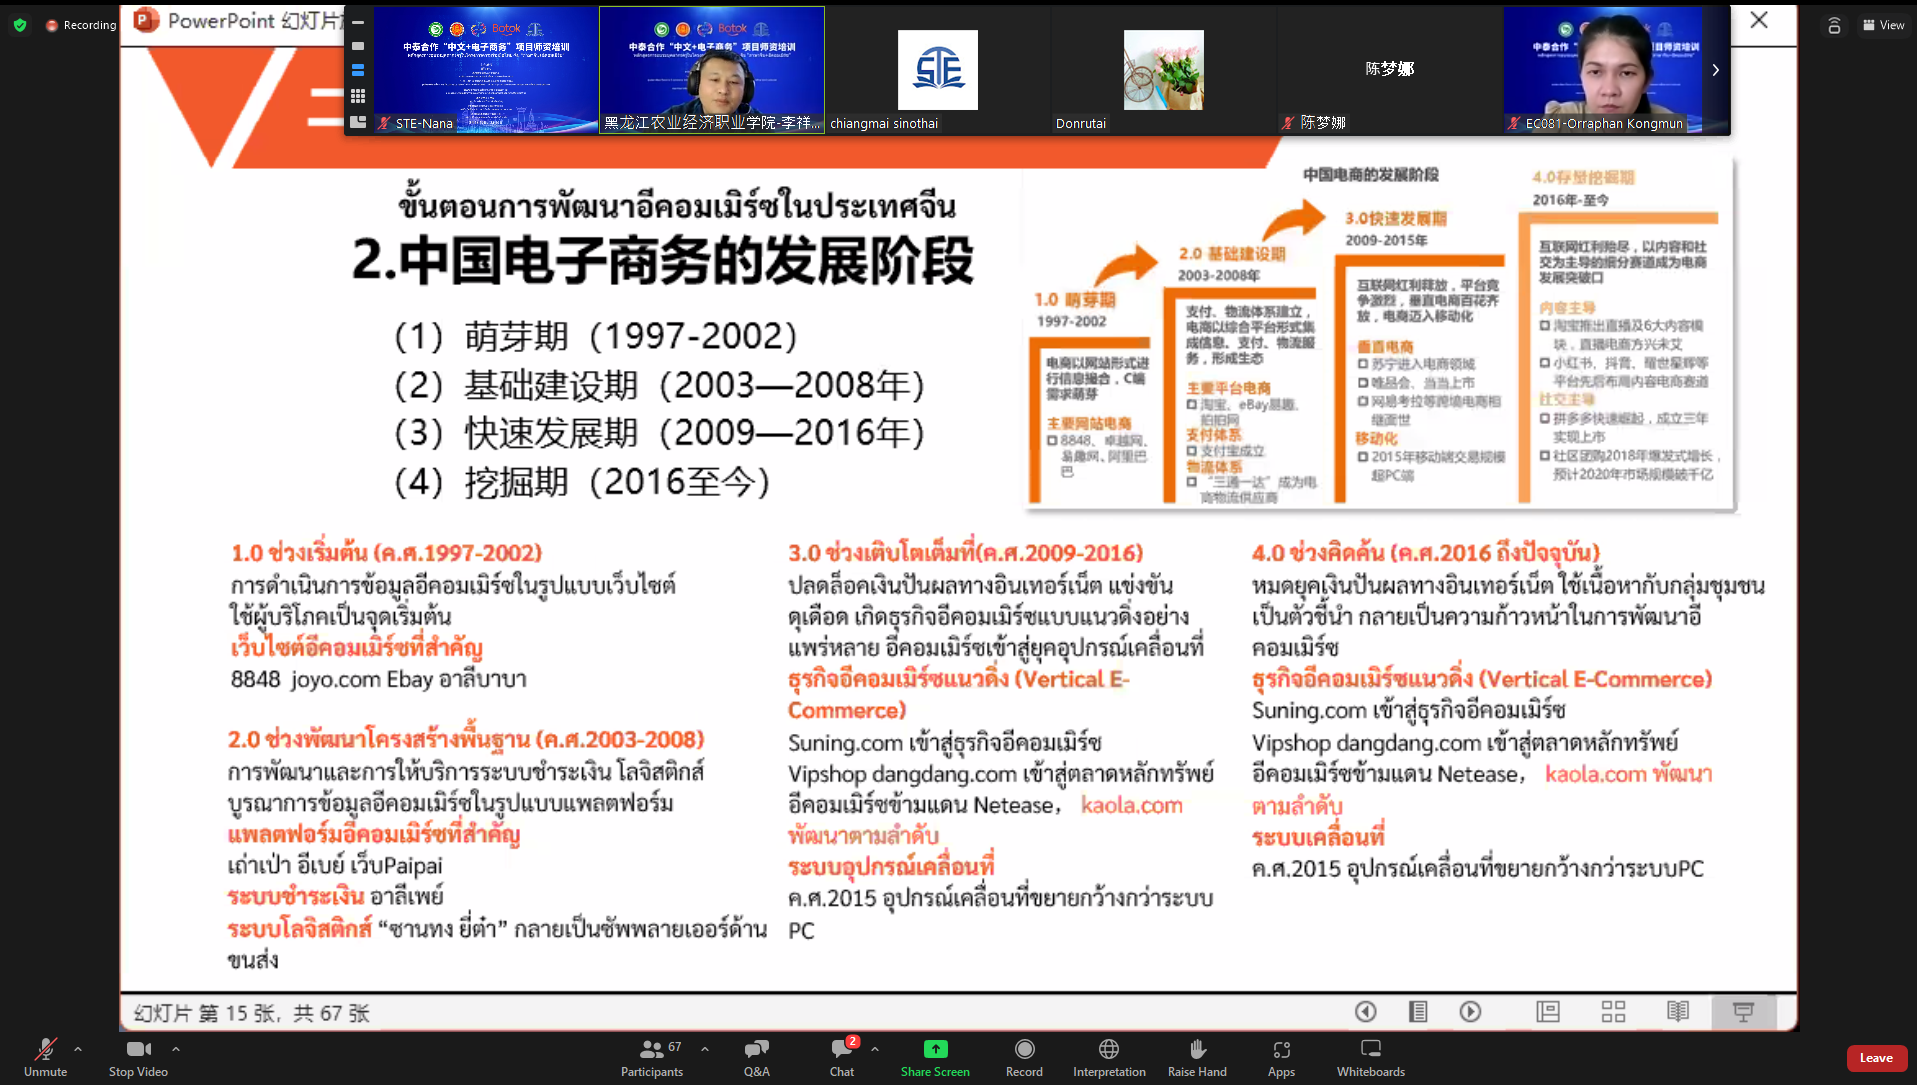The height and width of the screenshot is (1085, 1917).
Task: Expand Participants options arrow
Action: [705, 1049]
